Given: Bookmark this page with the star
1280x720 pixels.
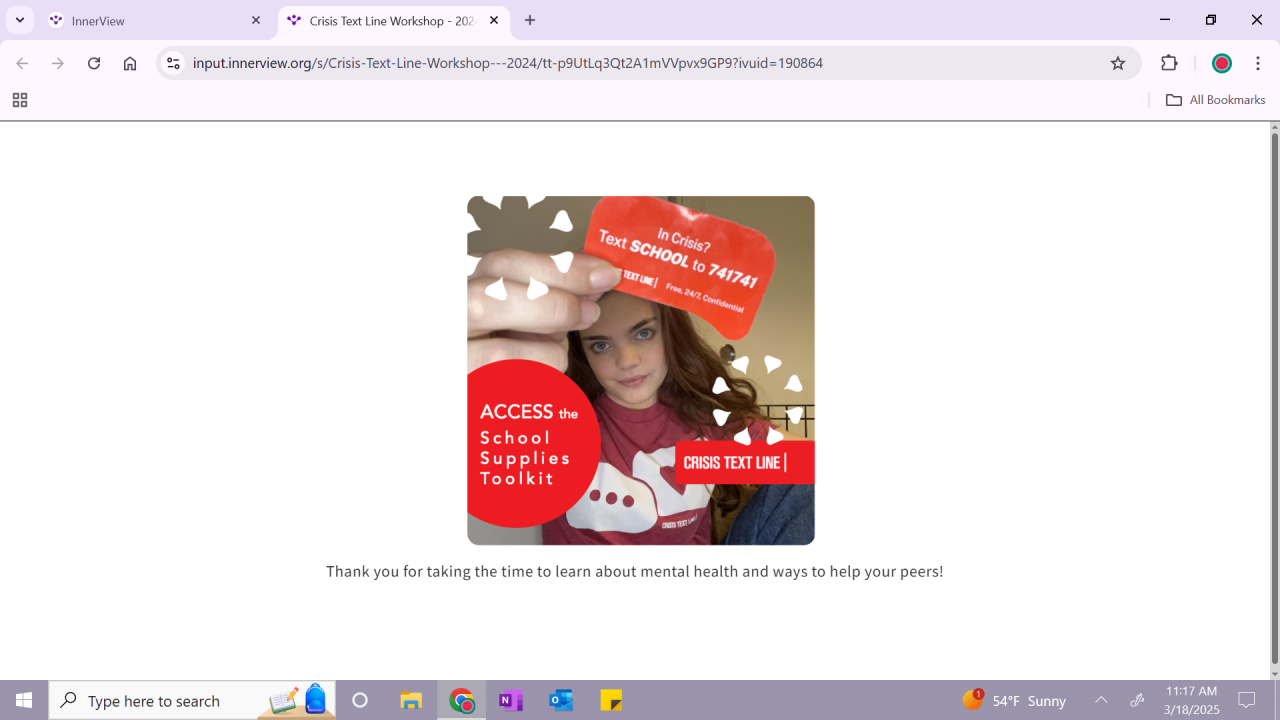Looking at the screenshot, I should pos(1118,63).
